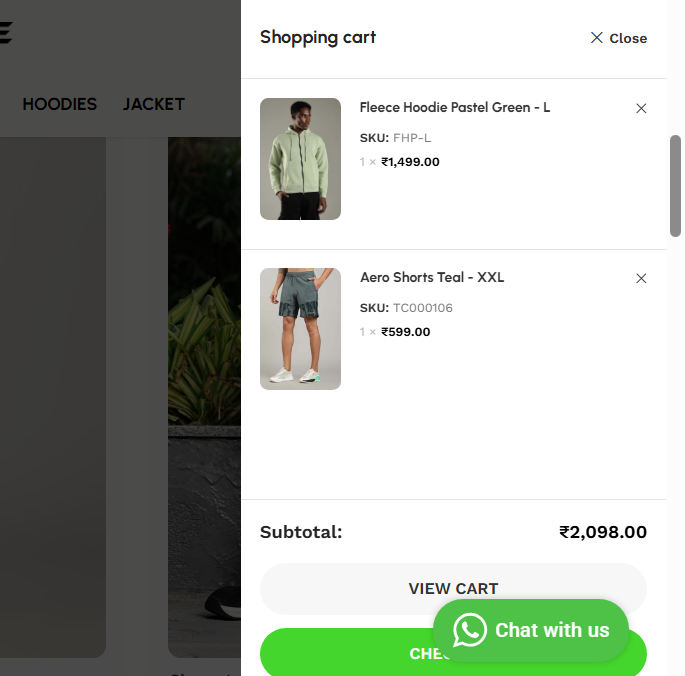The image size is (685, 676).
Task: Open the HOODIES menu item
Action: (59, 104)
